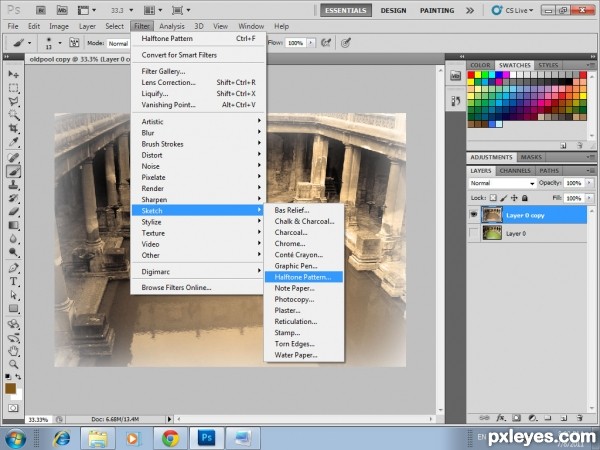Toggle tablet pressure controls size icon

[346, 43]
